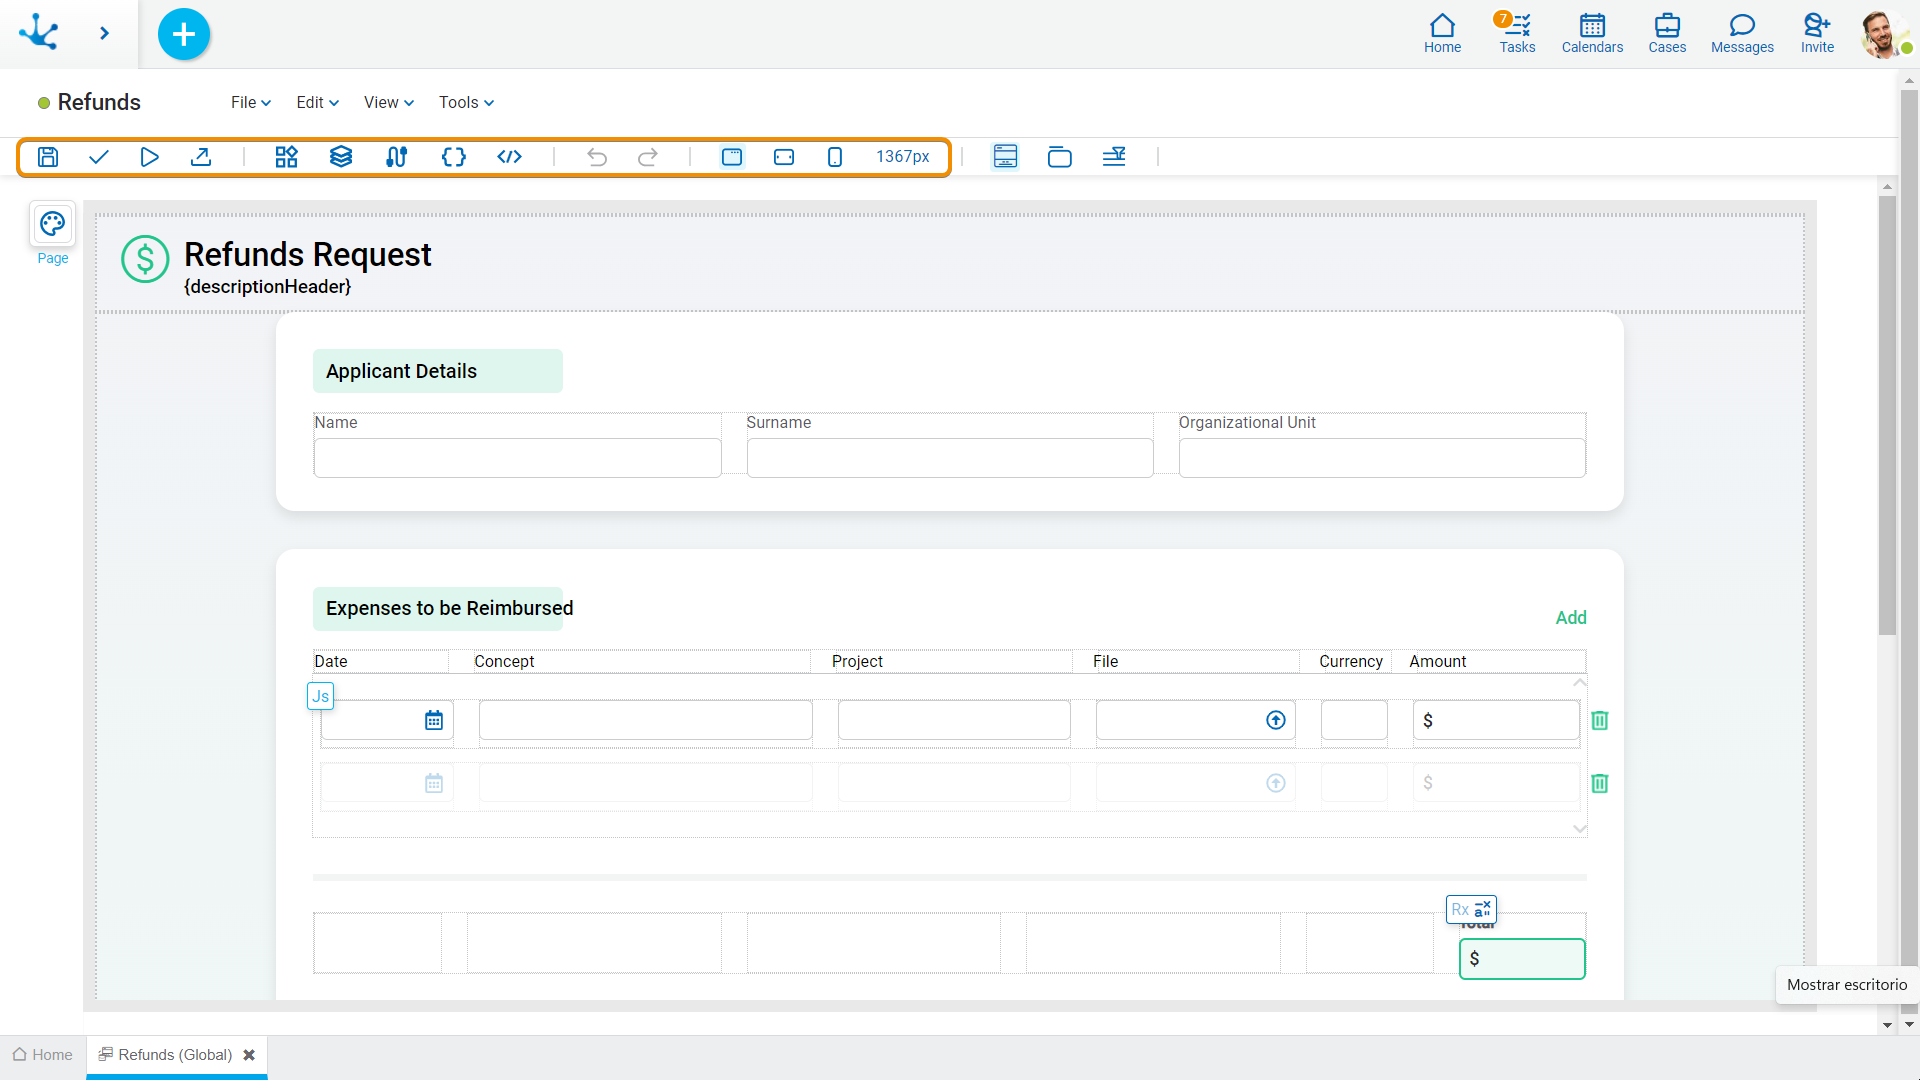Open the curly braces JSON icon
1920x1080 pixels.
pos(454,157)
